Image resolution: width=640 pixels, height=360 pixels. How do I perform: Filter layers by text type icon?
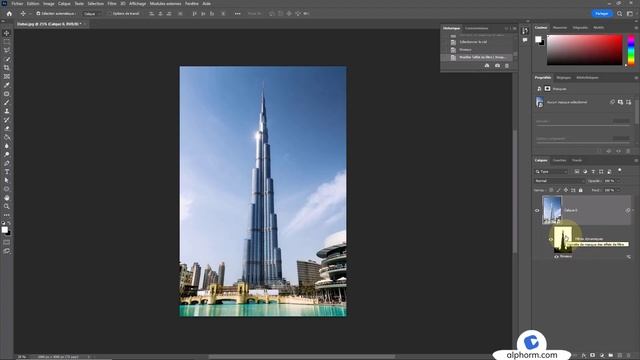(x=593, y=172)
